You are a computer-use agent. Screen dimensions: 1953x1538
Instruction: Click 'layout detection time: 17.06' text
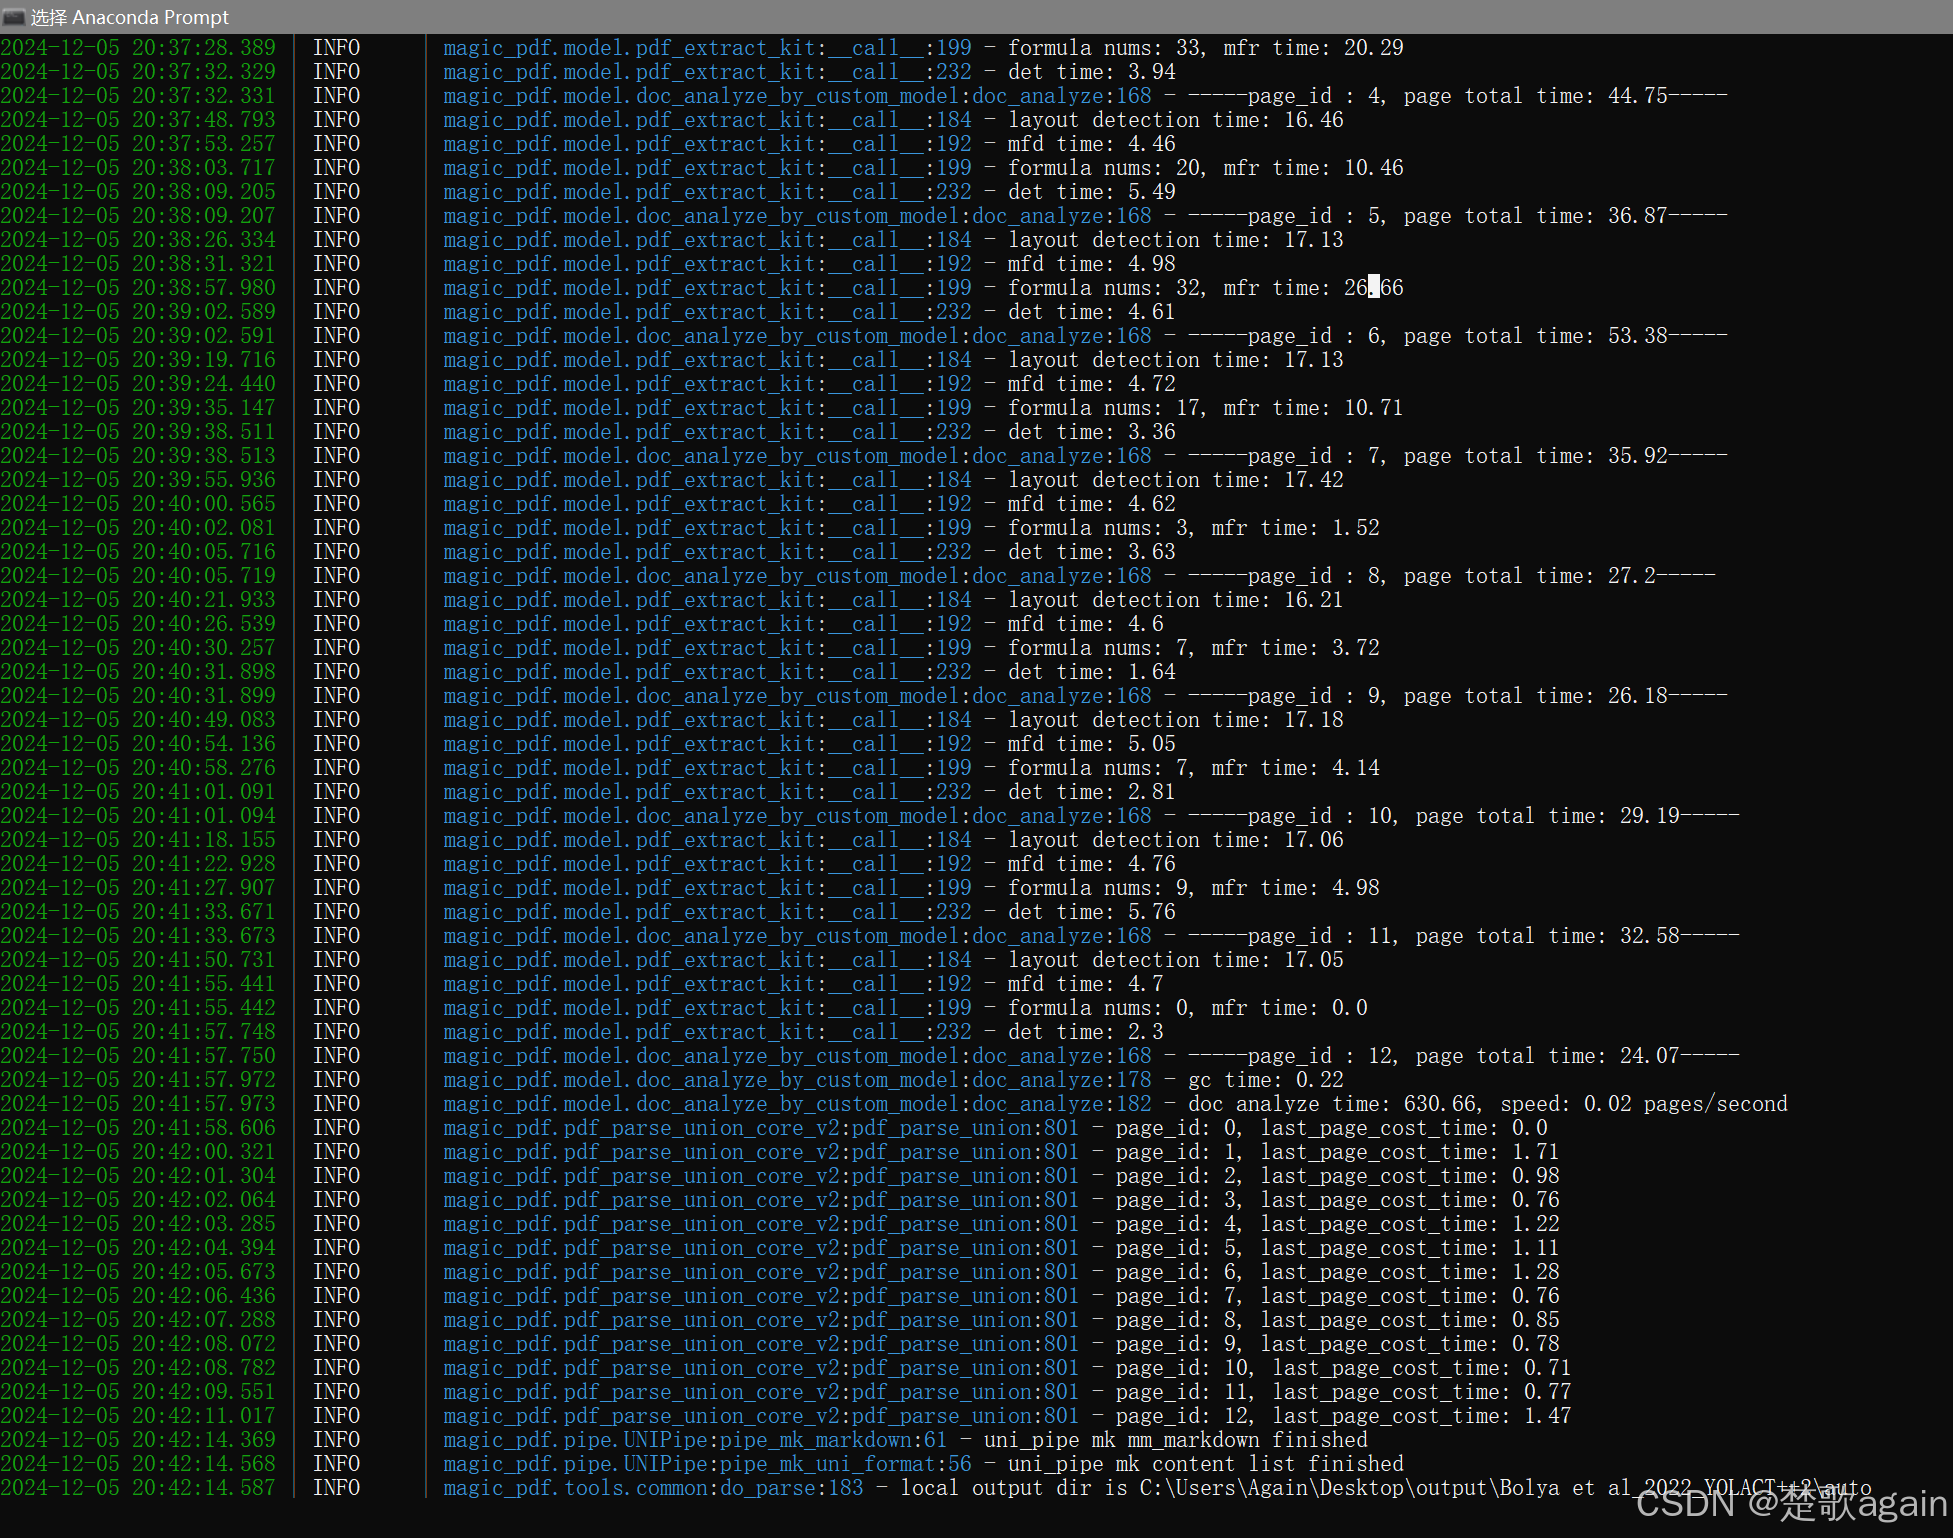(x=1176, y=840)
